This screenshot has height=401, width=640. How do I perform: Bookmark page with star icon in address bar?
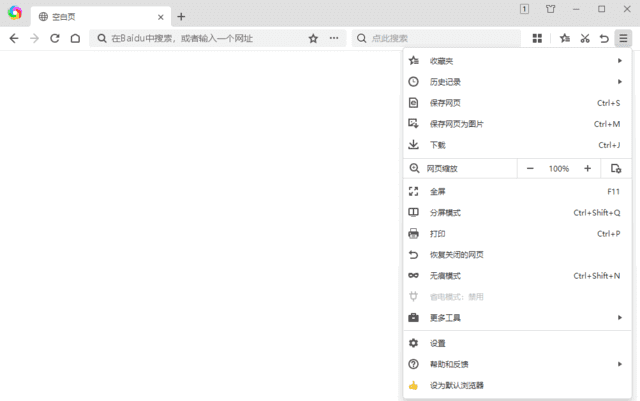point(313,38)
